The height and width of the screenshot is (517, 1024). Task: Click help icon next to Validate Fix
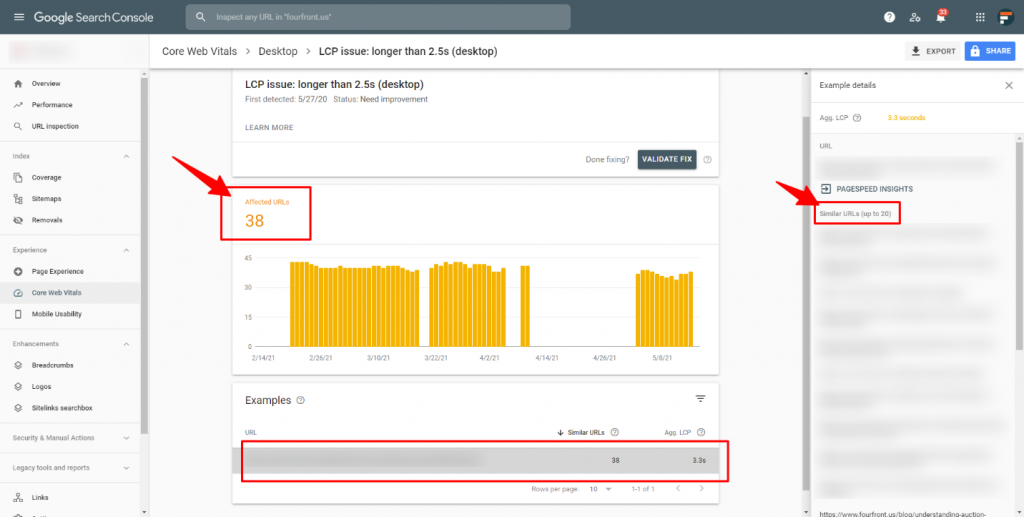[x=707, y=159]
